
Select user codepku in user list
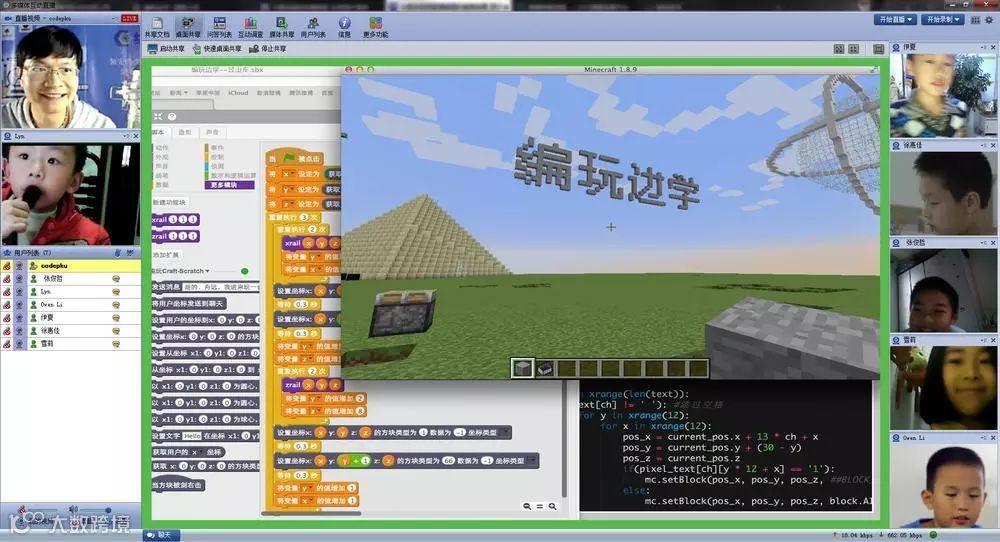pyautogui.click(x=70, y=265)
